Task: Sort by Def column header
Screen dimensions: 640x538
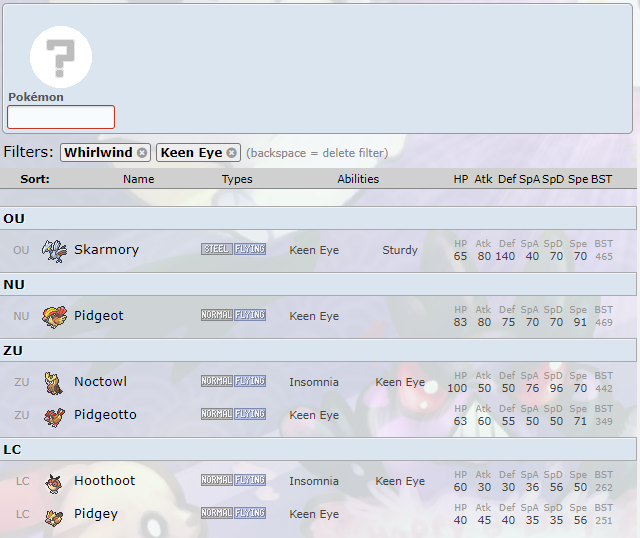Action: pyautogui.click(x=507, y=179)
